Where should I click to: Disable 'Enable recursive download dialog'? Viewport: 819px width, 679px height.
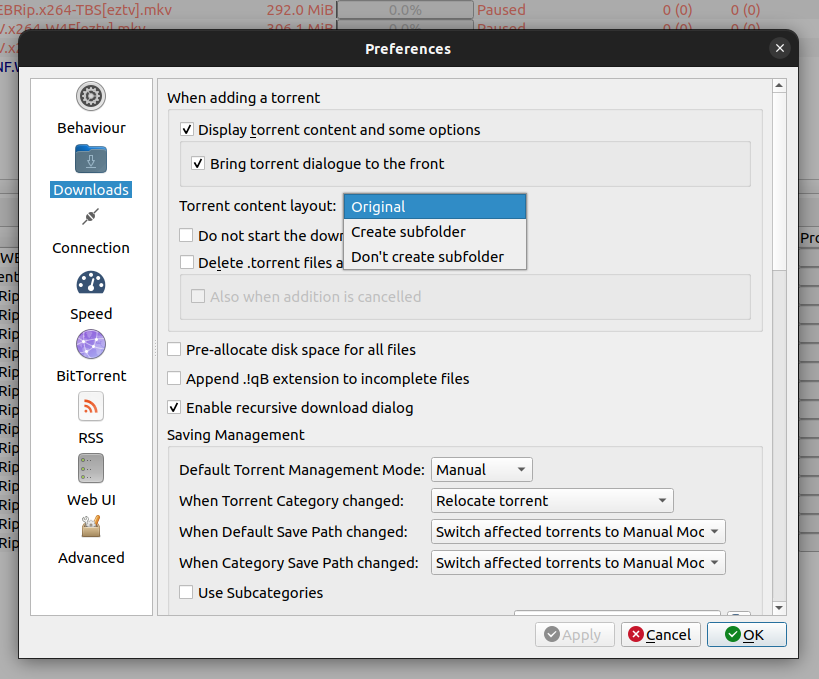coord(174,407)
